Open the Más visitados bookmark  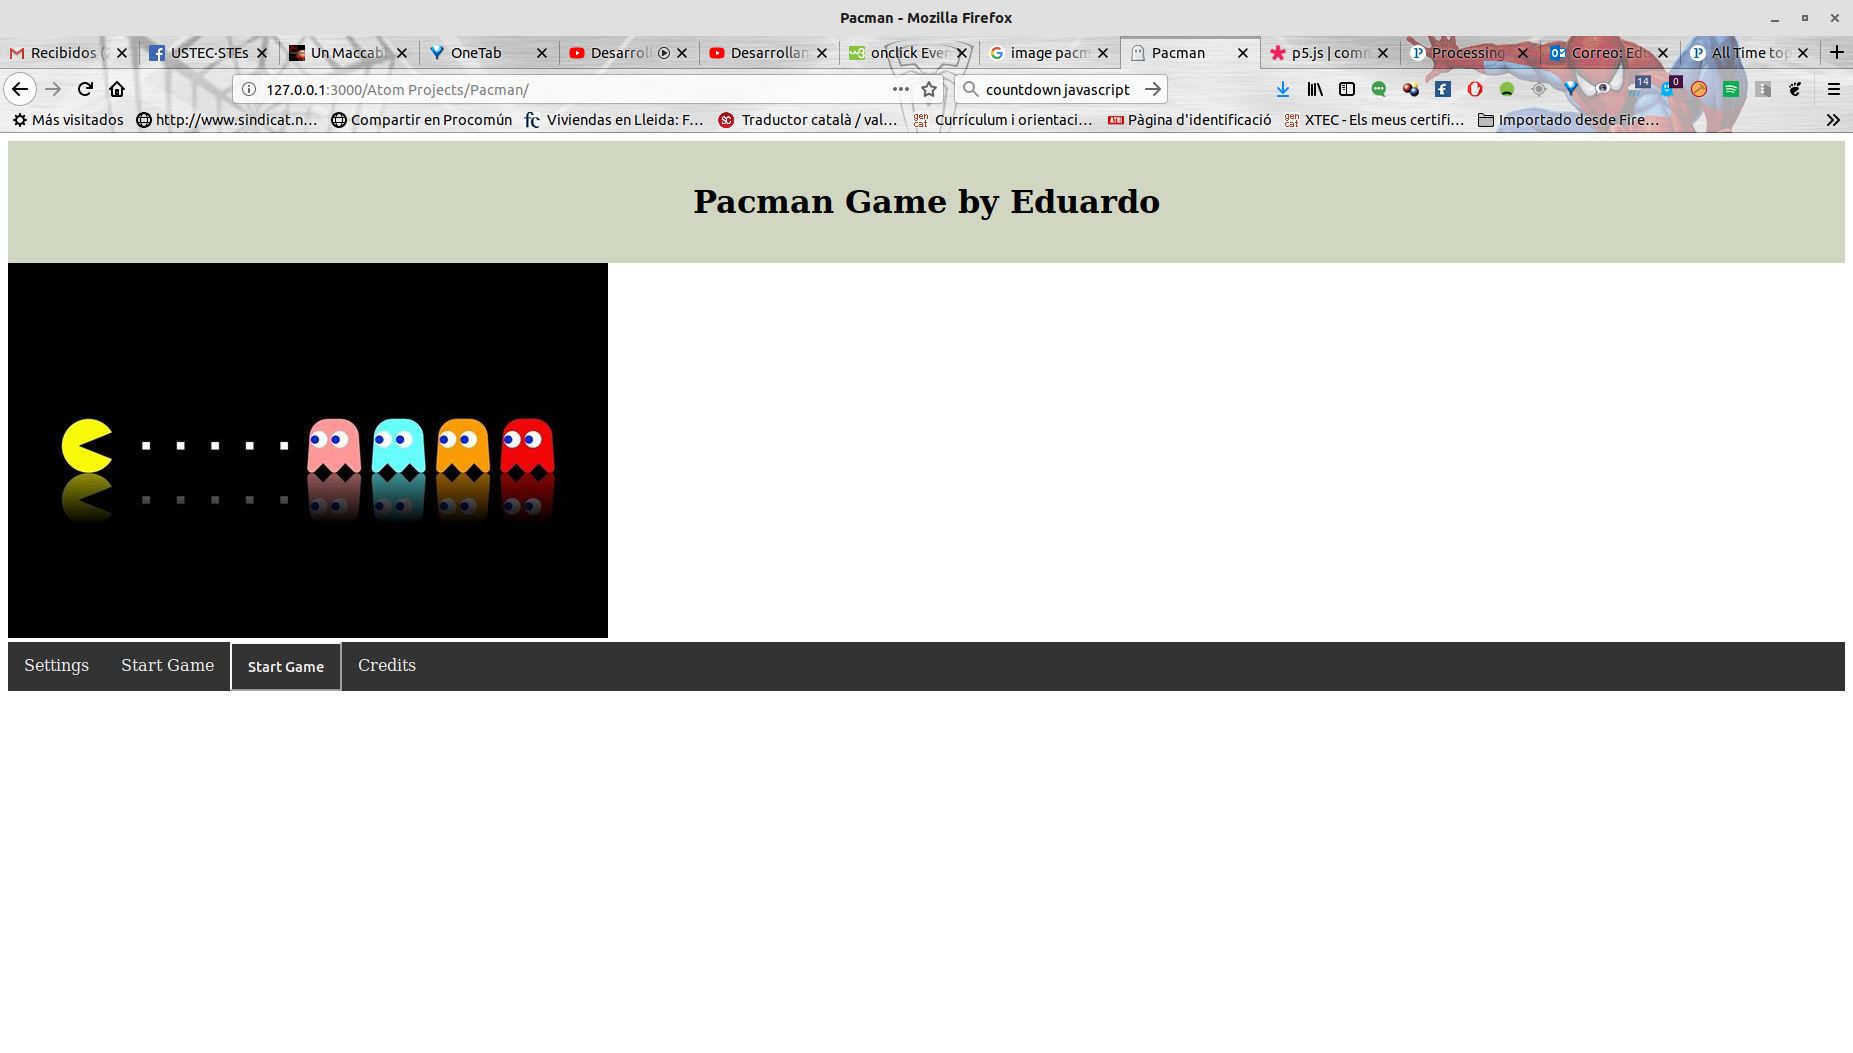[x=68, y=120]
